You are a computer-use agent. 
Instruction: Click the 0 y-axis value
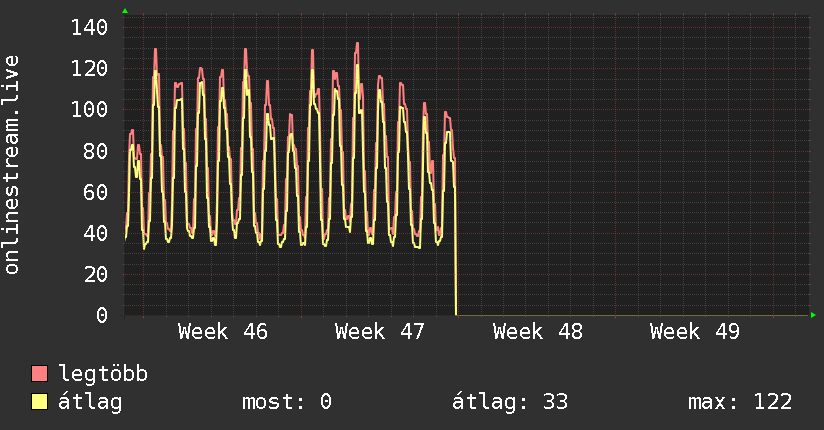(102, 315)
